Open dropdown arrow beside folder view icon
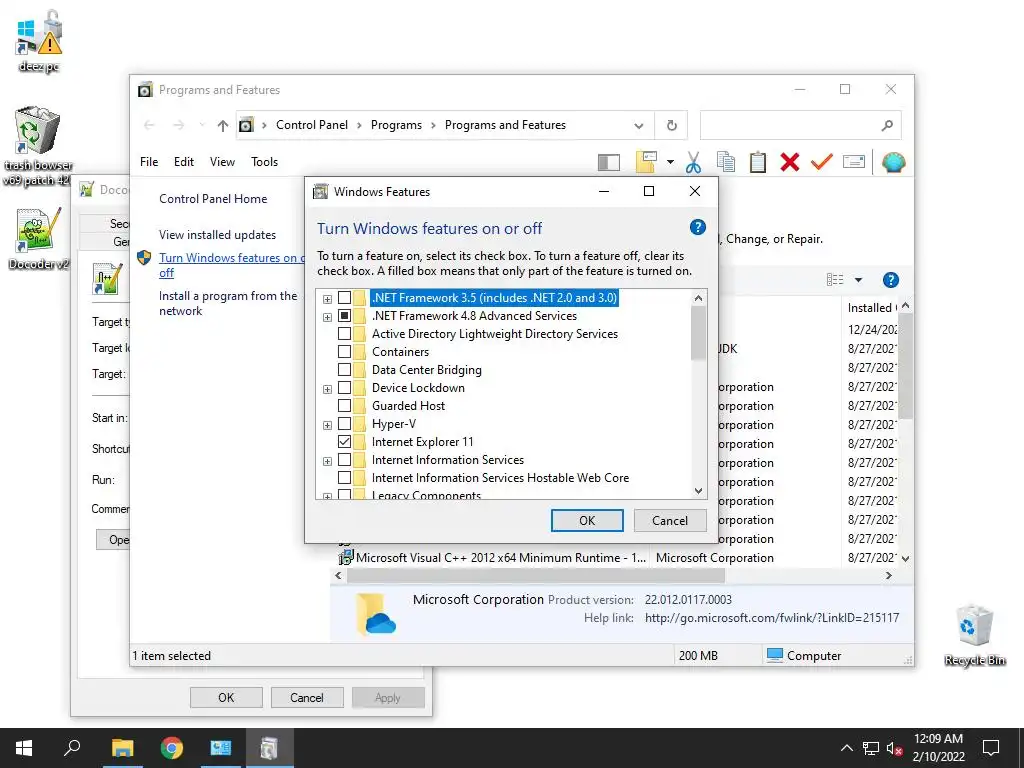This screenshot has height=768, width=1024. (670, 162)
